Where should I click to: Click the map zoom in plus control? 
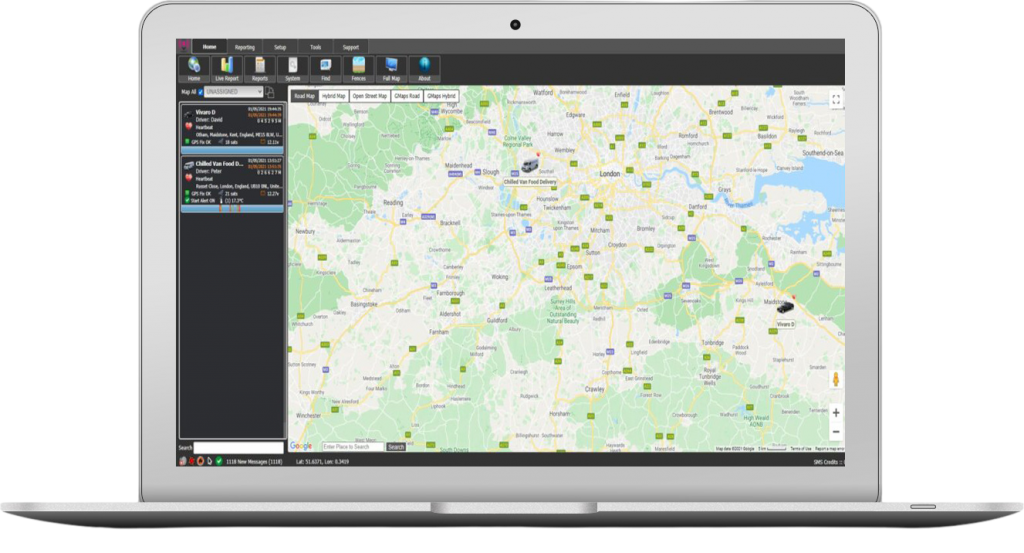[x=836, y=412]
